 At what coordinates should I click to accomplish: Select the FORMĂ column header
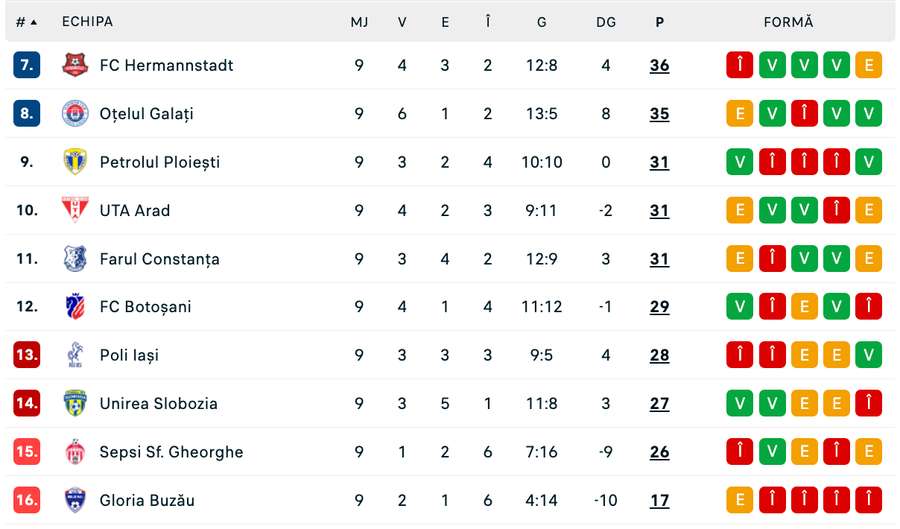[x=788, y=22]
